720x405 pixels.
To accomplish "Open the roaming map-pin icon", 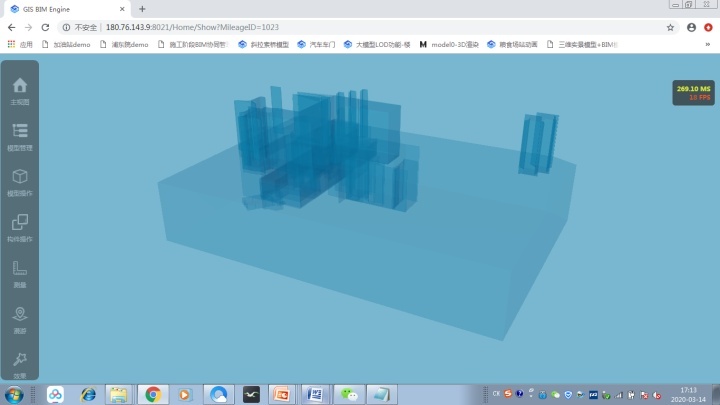I will 20,314.
